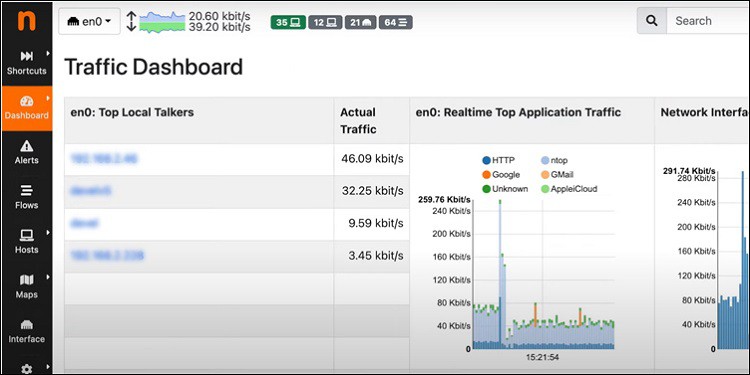Image resolution: width=750 pixels, height=375 pixels.
Task: Open the settings gear in sidebar
Action: point(27,369)
